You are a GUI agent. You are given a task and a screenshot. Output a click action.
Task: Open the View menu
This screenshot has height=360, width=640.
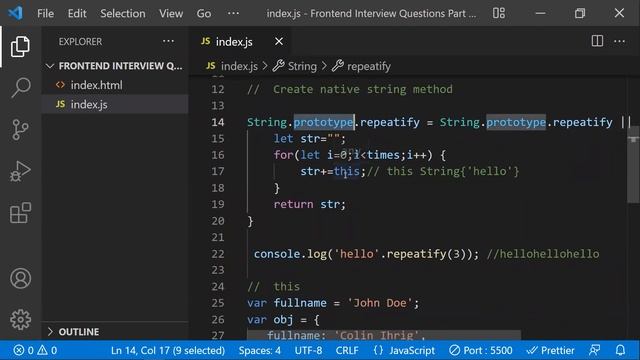pyautogui.click(x=171, y=13)
